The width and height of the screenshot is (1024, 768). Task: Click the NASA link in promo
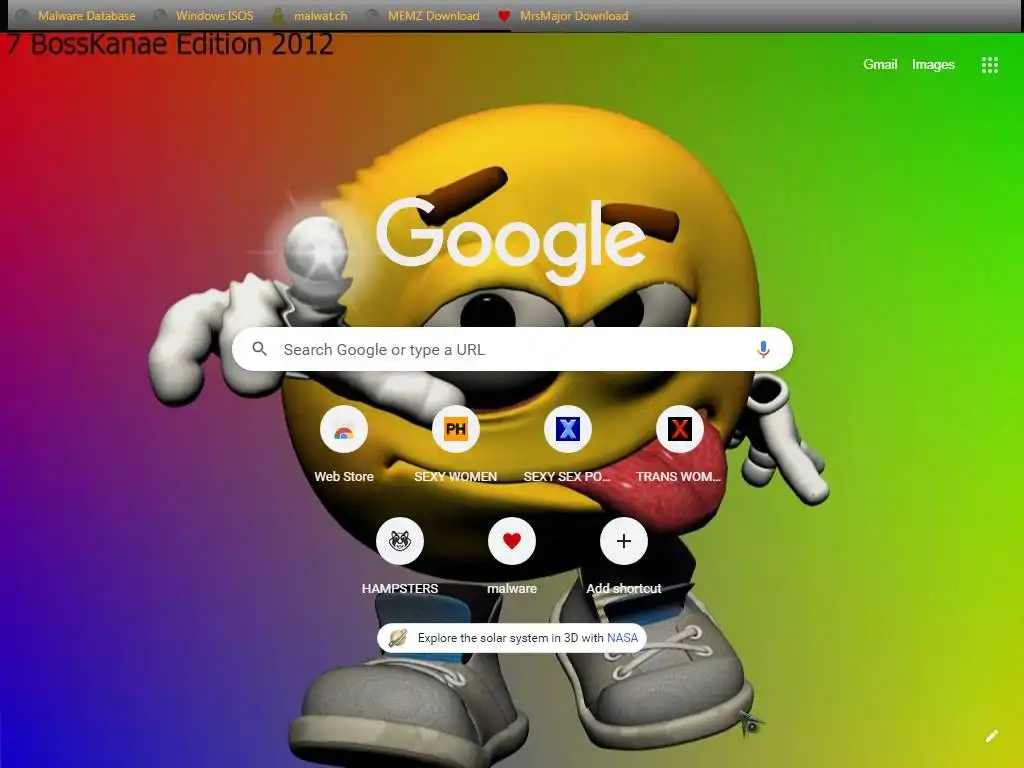[x=622, y=637]
